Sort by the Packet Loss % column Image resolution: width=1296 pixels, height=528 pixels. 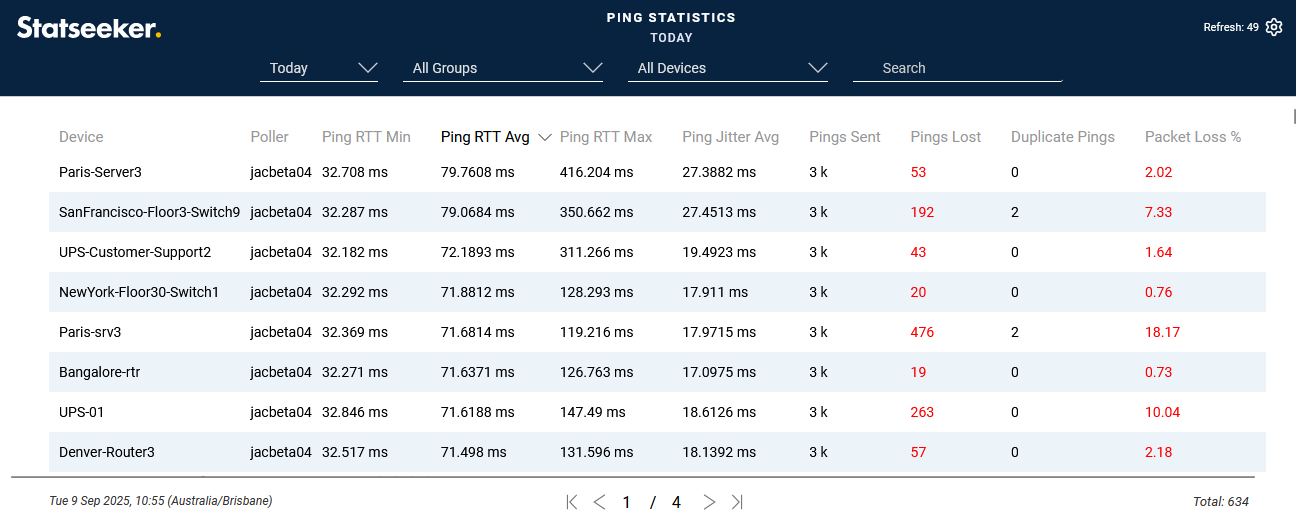1192,137
